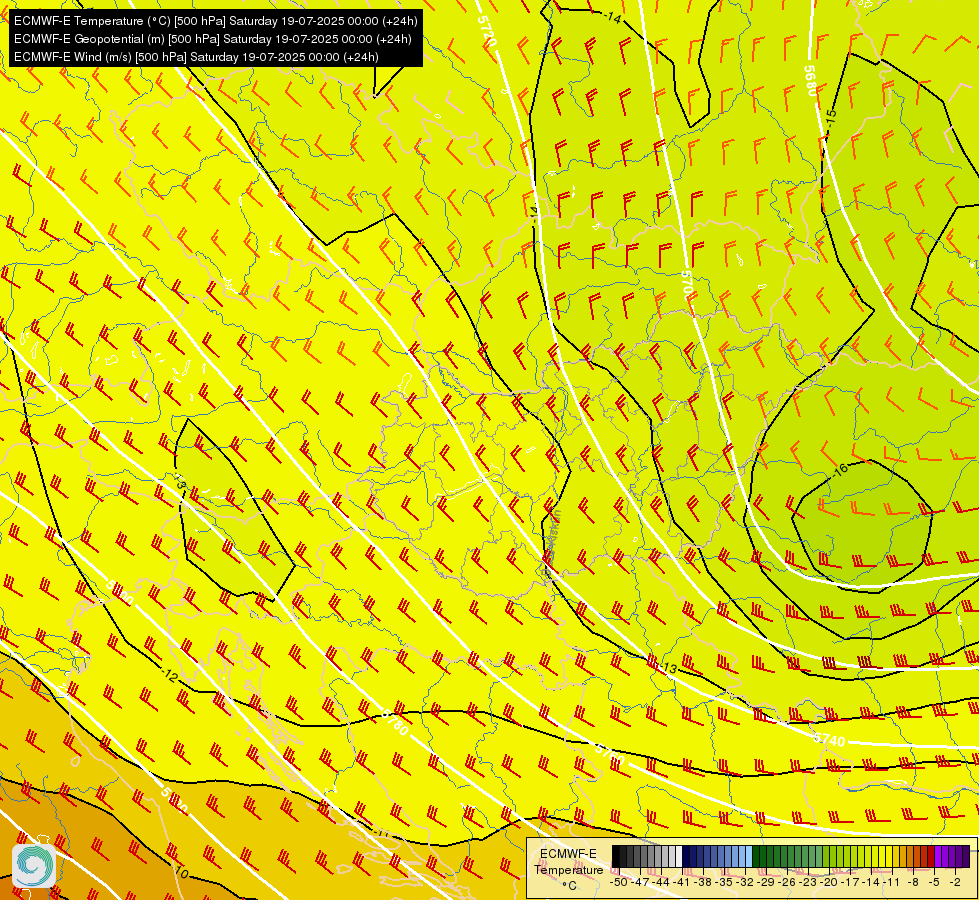Click the 5740 geopotential contour label

pos(829,739)
